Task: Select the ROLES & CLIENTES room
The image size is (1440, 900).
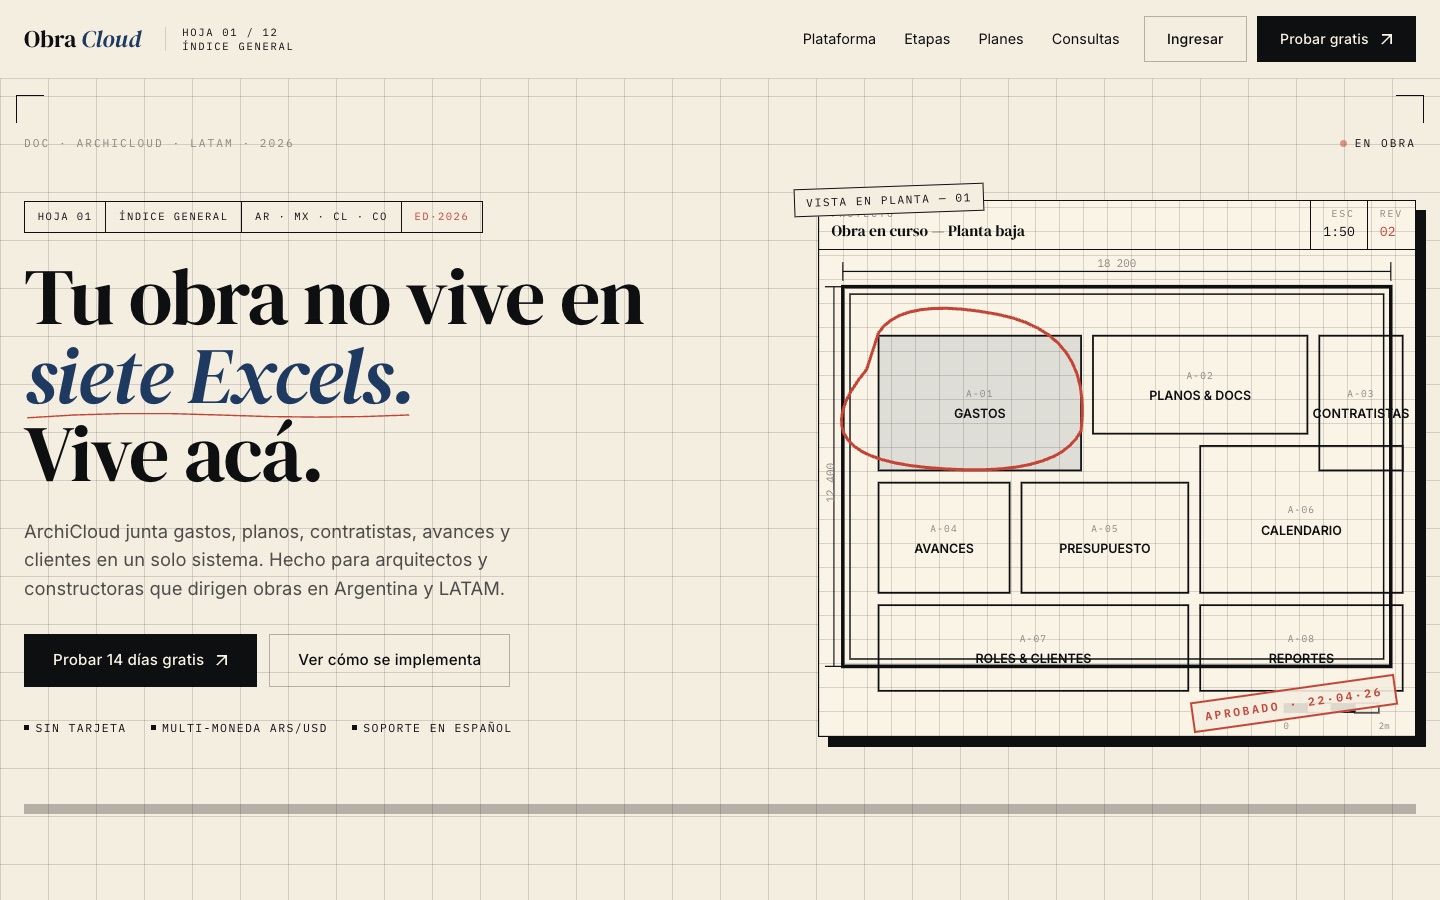Action: 1033,648
